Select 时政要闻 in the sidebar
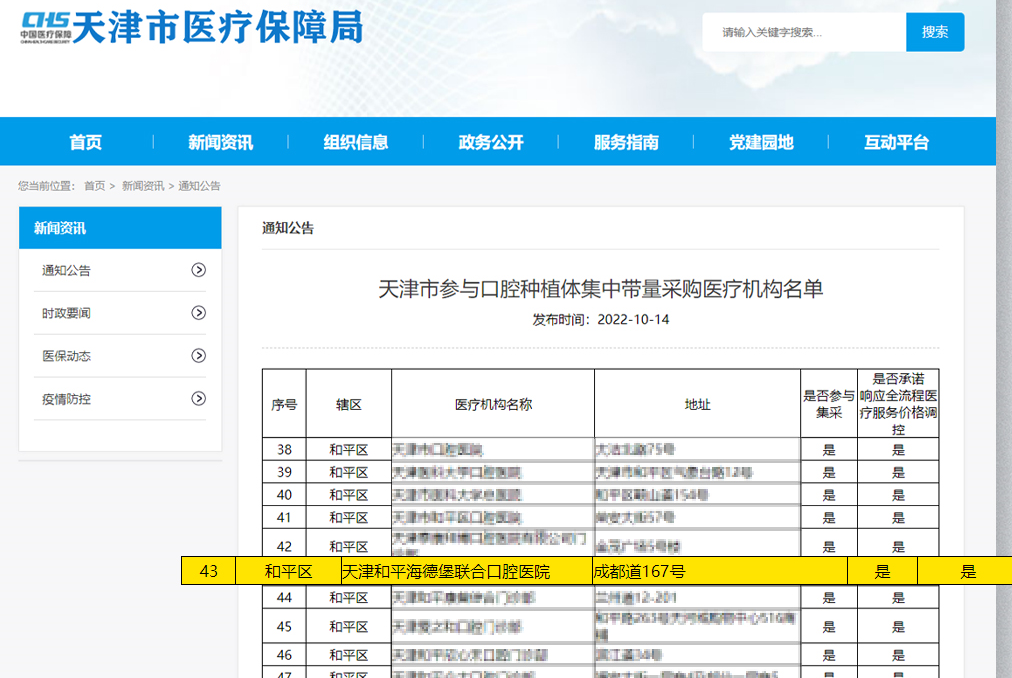 67,313
